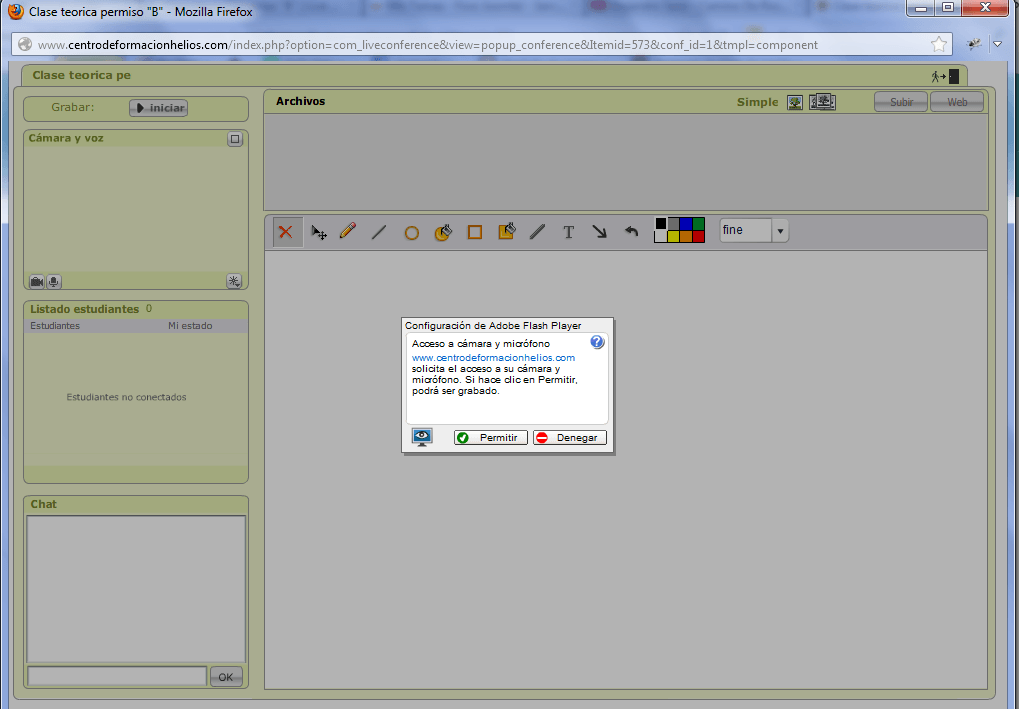The image size is (1019, 709).
Task: Click Permitir to allow camera access
Action: coord(491,437)
